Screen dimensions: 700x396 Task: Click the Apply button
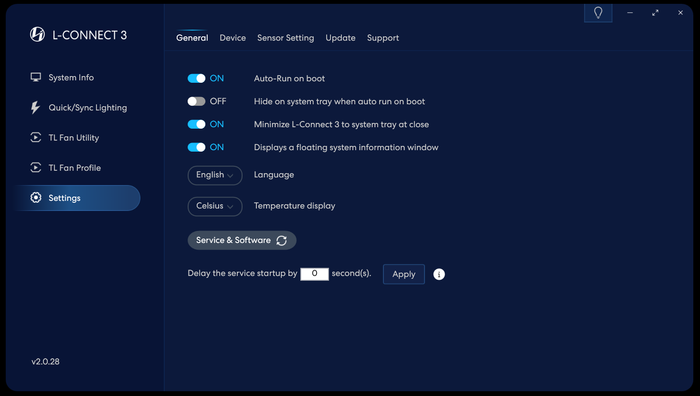(x=404, y=274)
